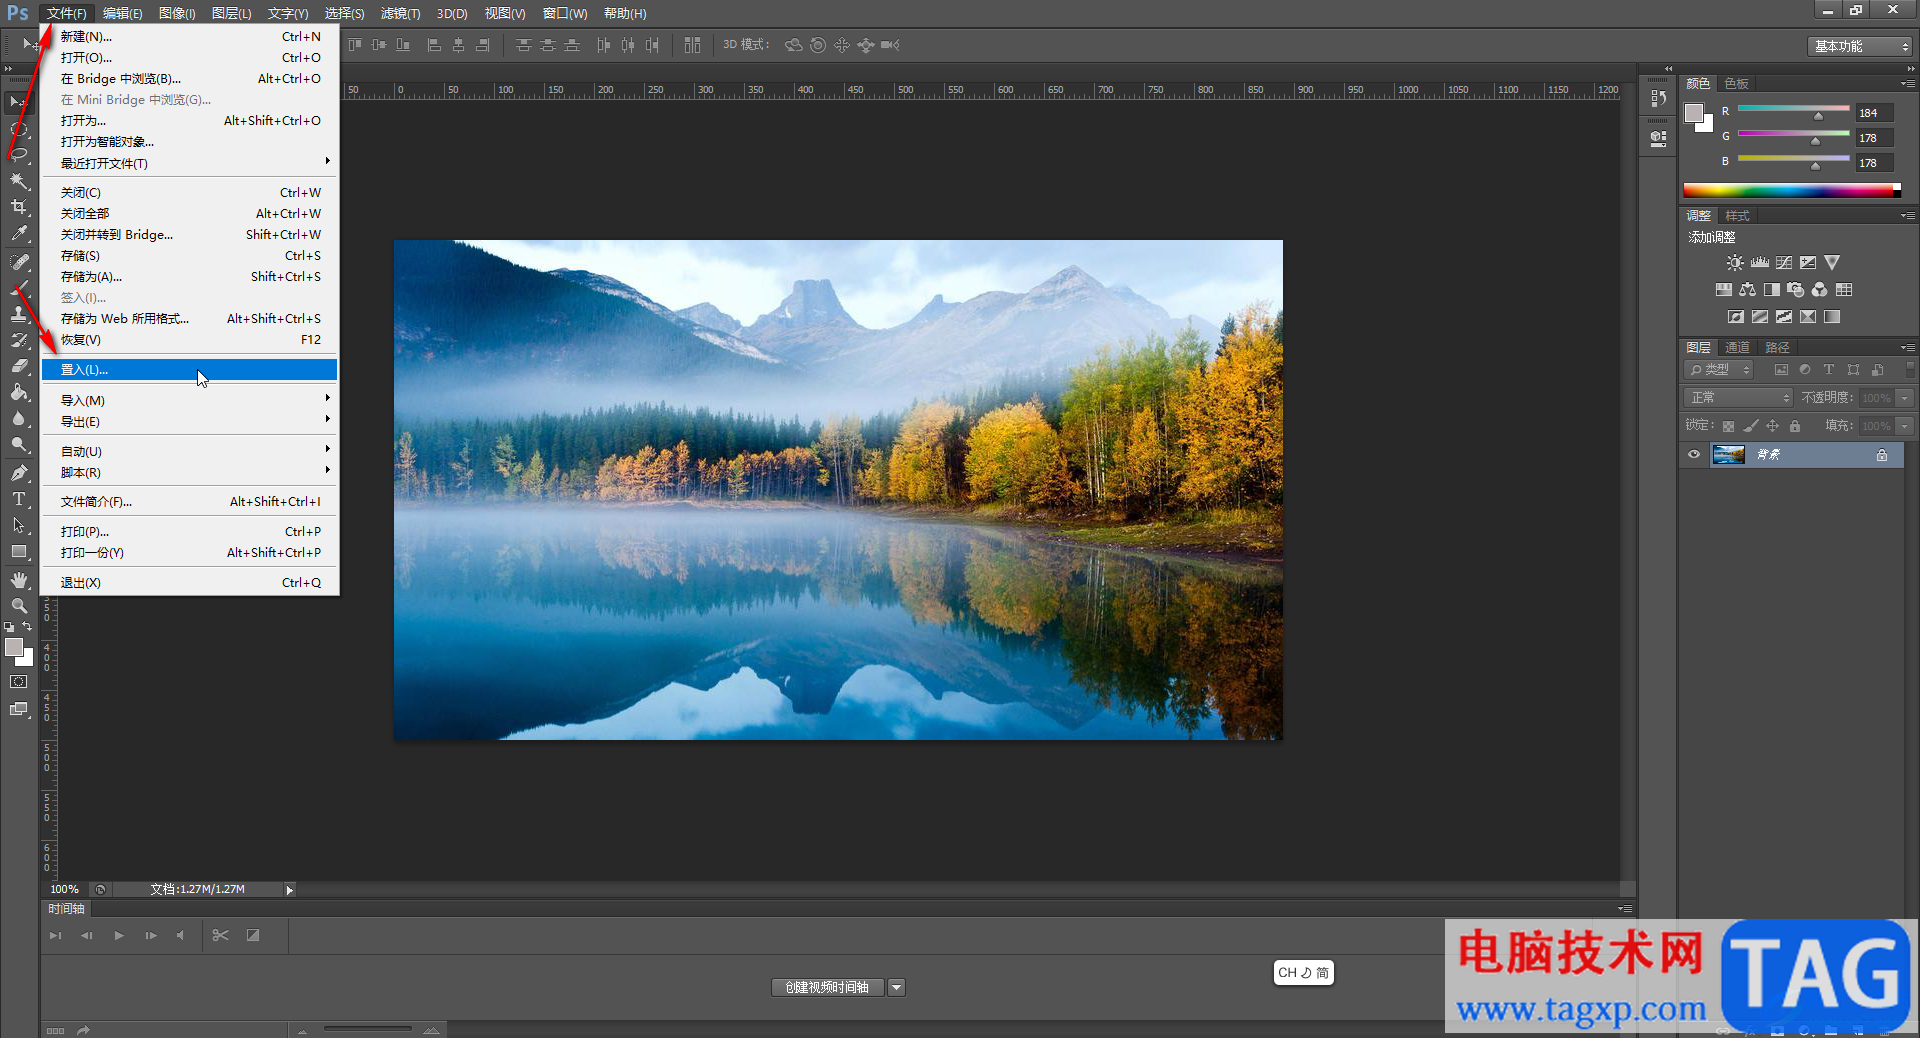This screenshot has width=1920, height=1038.
Task: Click the R color slider
Action: point(1793,109)
